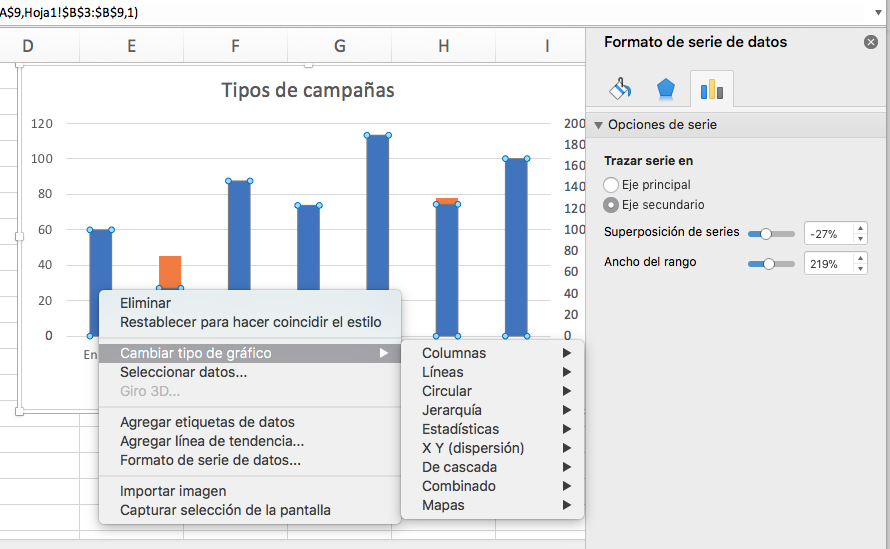Increase Superposición de series with up stepper
This screenshot has width=890, height=549.
pos(860,228)
